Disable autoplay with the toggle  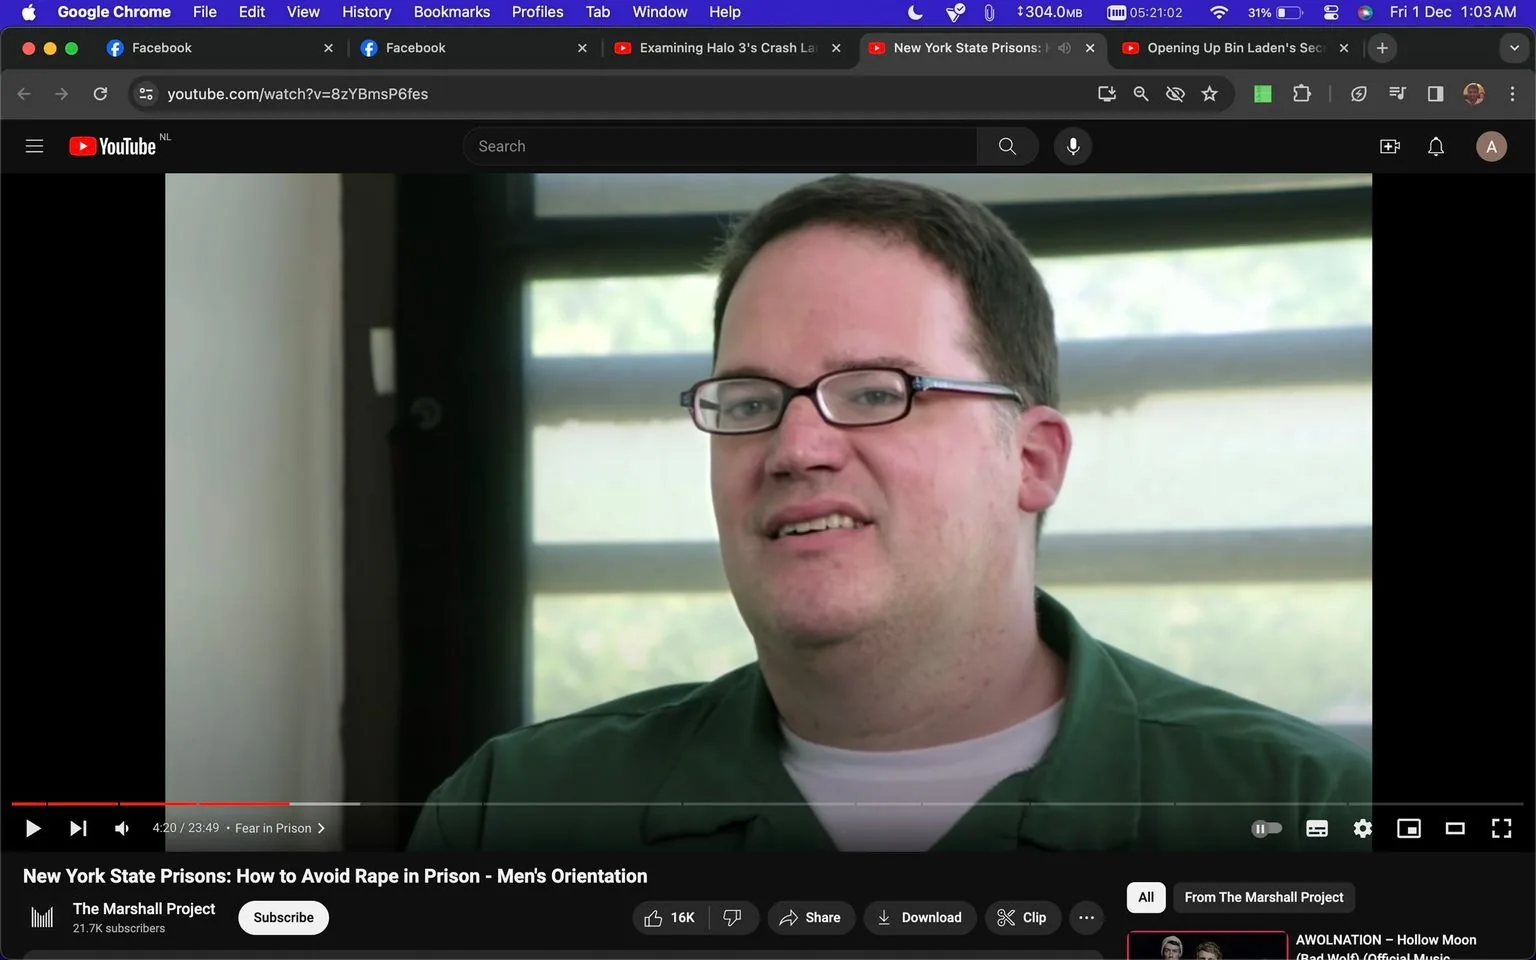[x=1266, y=828]
